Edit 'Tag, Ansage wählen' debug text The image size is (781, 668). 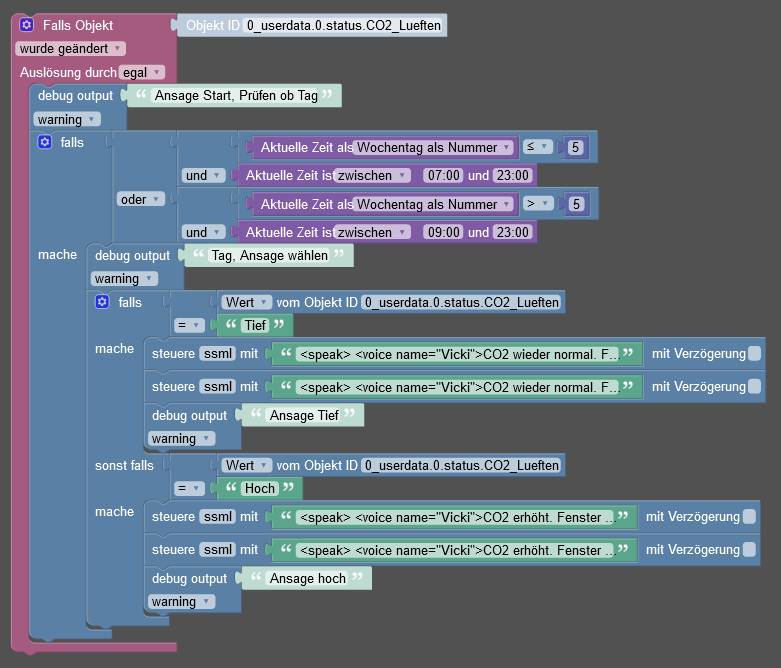click(x=270, y=255)
